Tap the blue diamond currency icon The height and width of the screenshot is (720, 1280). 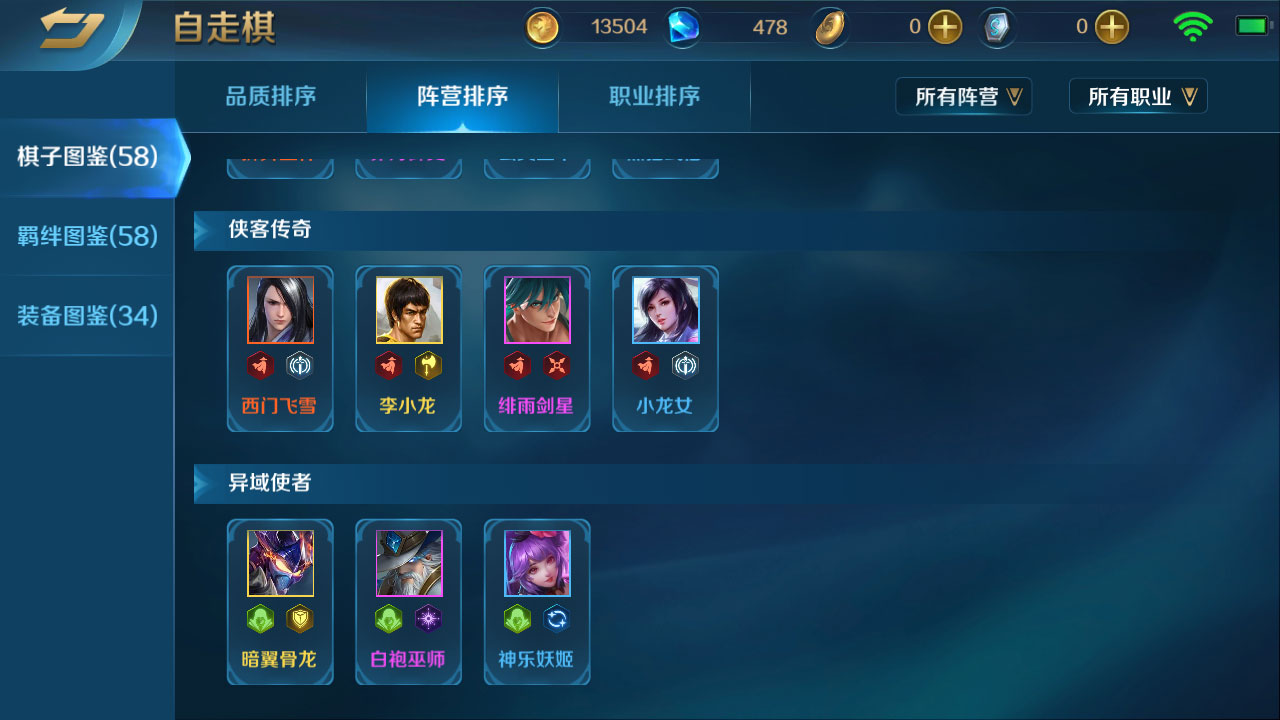[684, 27]
